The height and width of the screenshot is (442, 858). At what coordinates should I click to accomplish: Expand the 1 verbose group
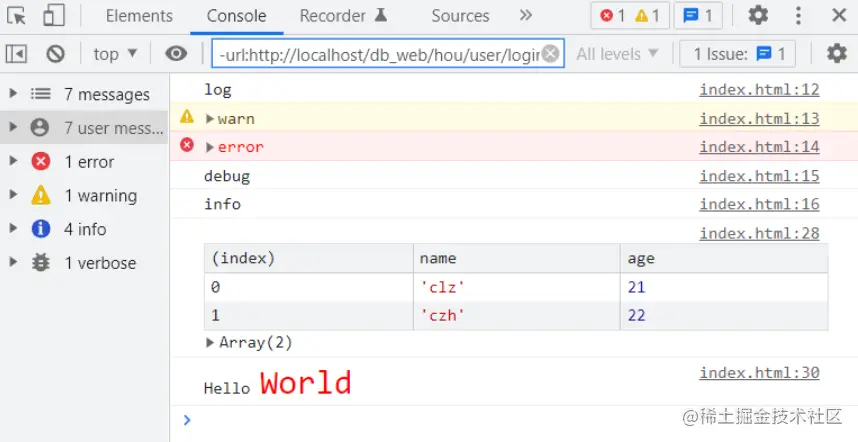[x=13, y=263]
